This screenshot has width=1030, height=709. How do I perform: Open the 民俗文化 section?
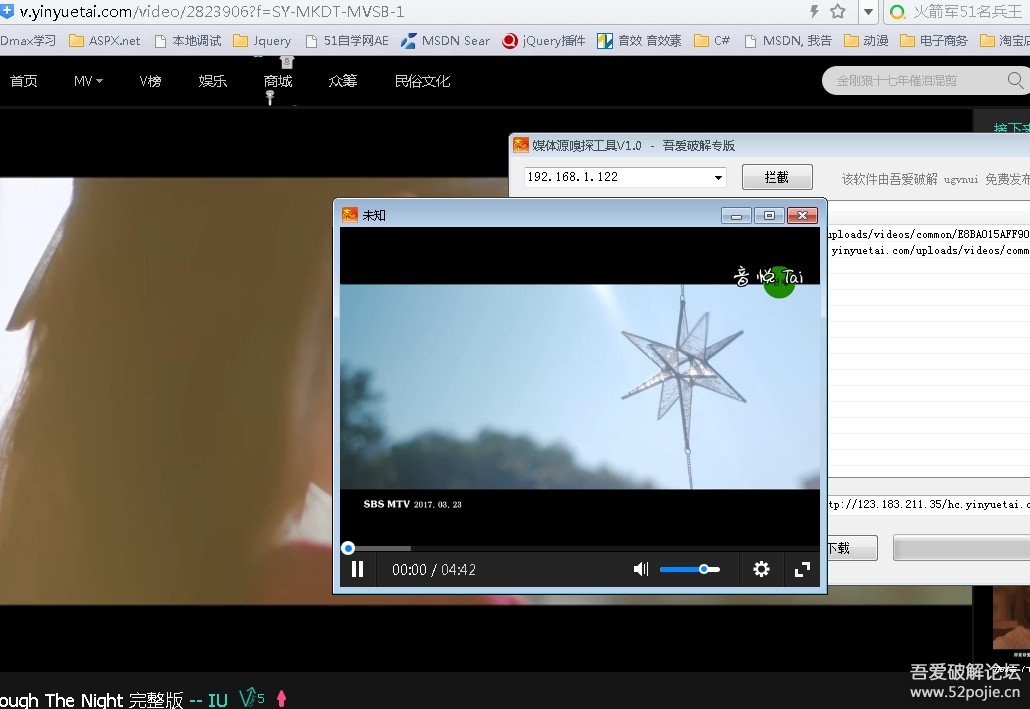[x=422, y=81]
